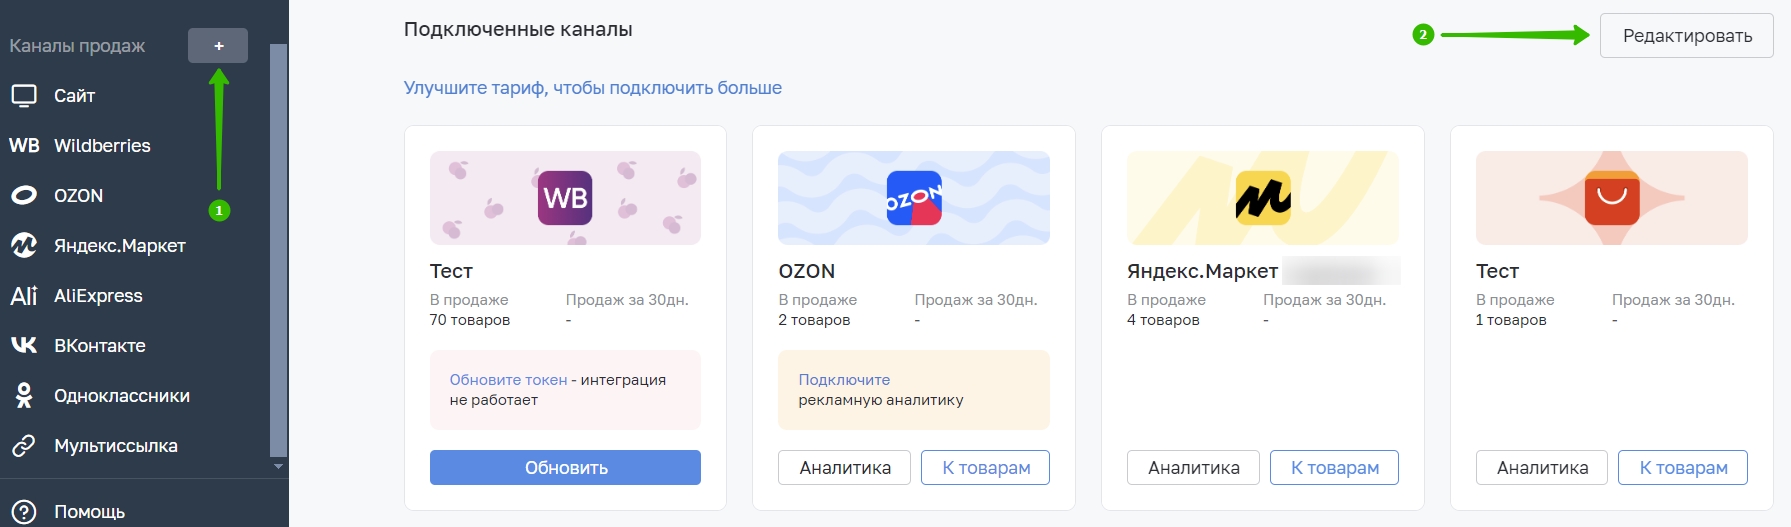The width and height of the screenshot is (1791, 527).
Task: Open the Одноклассники sidebar icon
Action: 24,396
